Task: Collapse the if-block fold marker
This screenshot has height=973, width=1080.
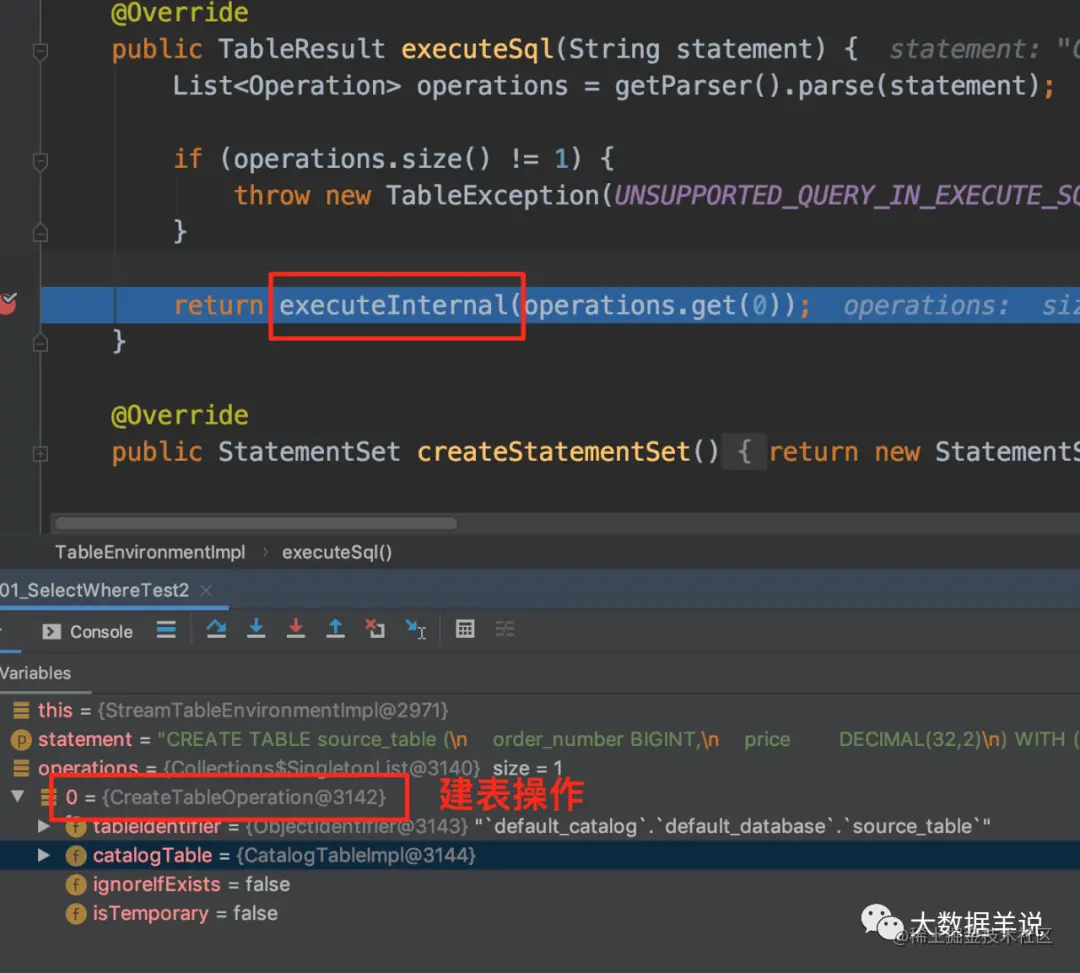Action: (x=40, y=160)
